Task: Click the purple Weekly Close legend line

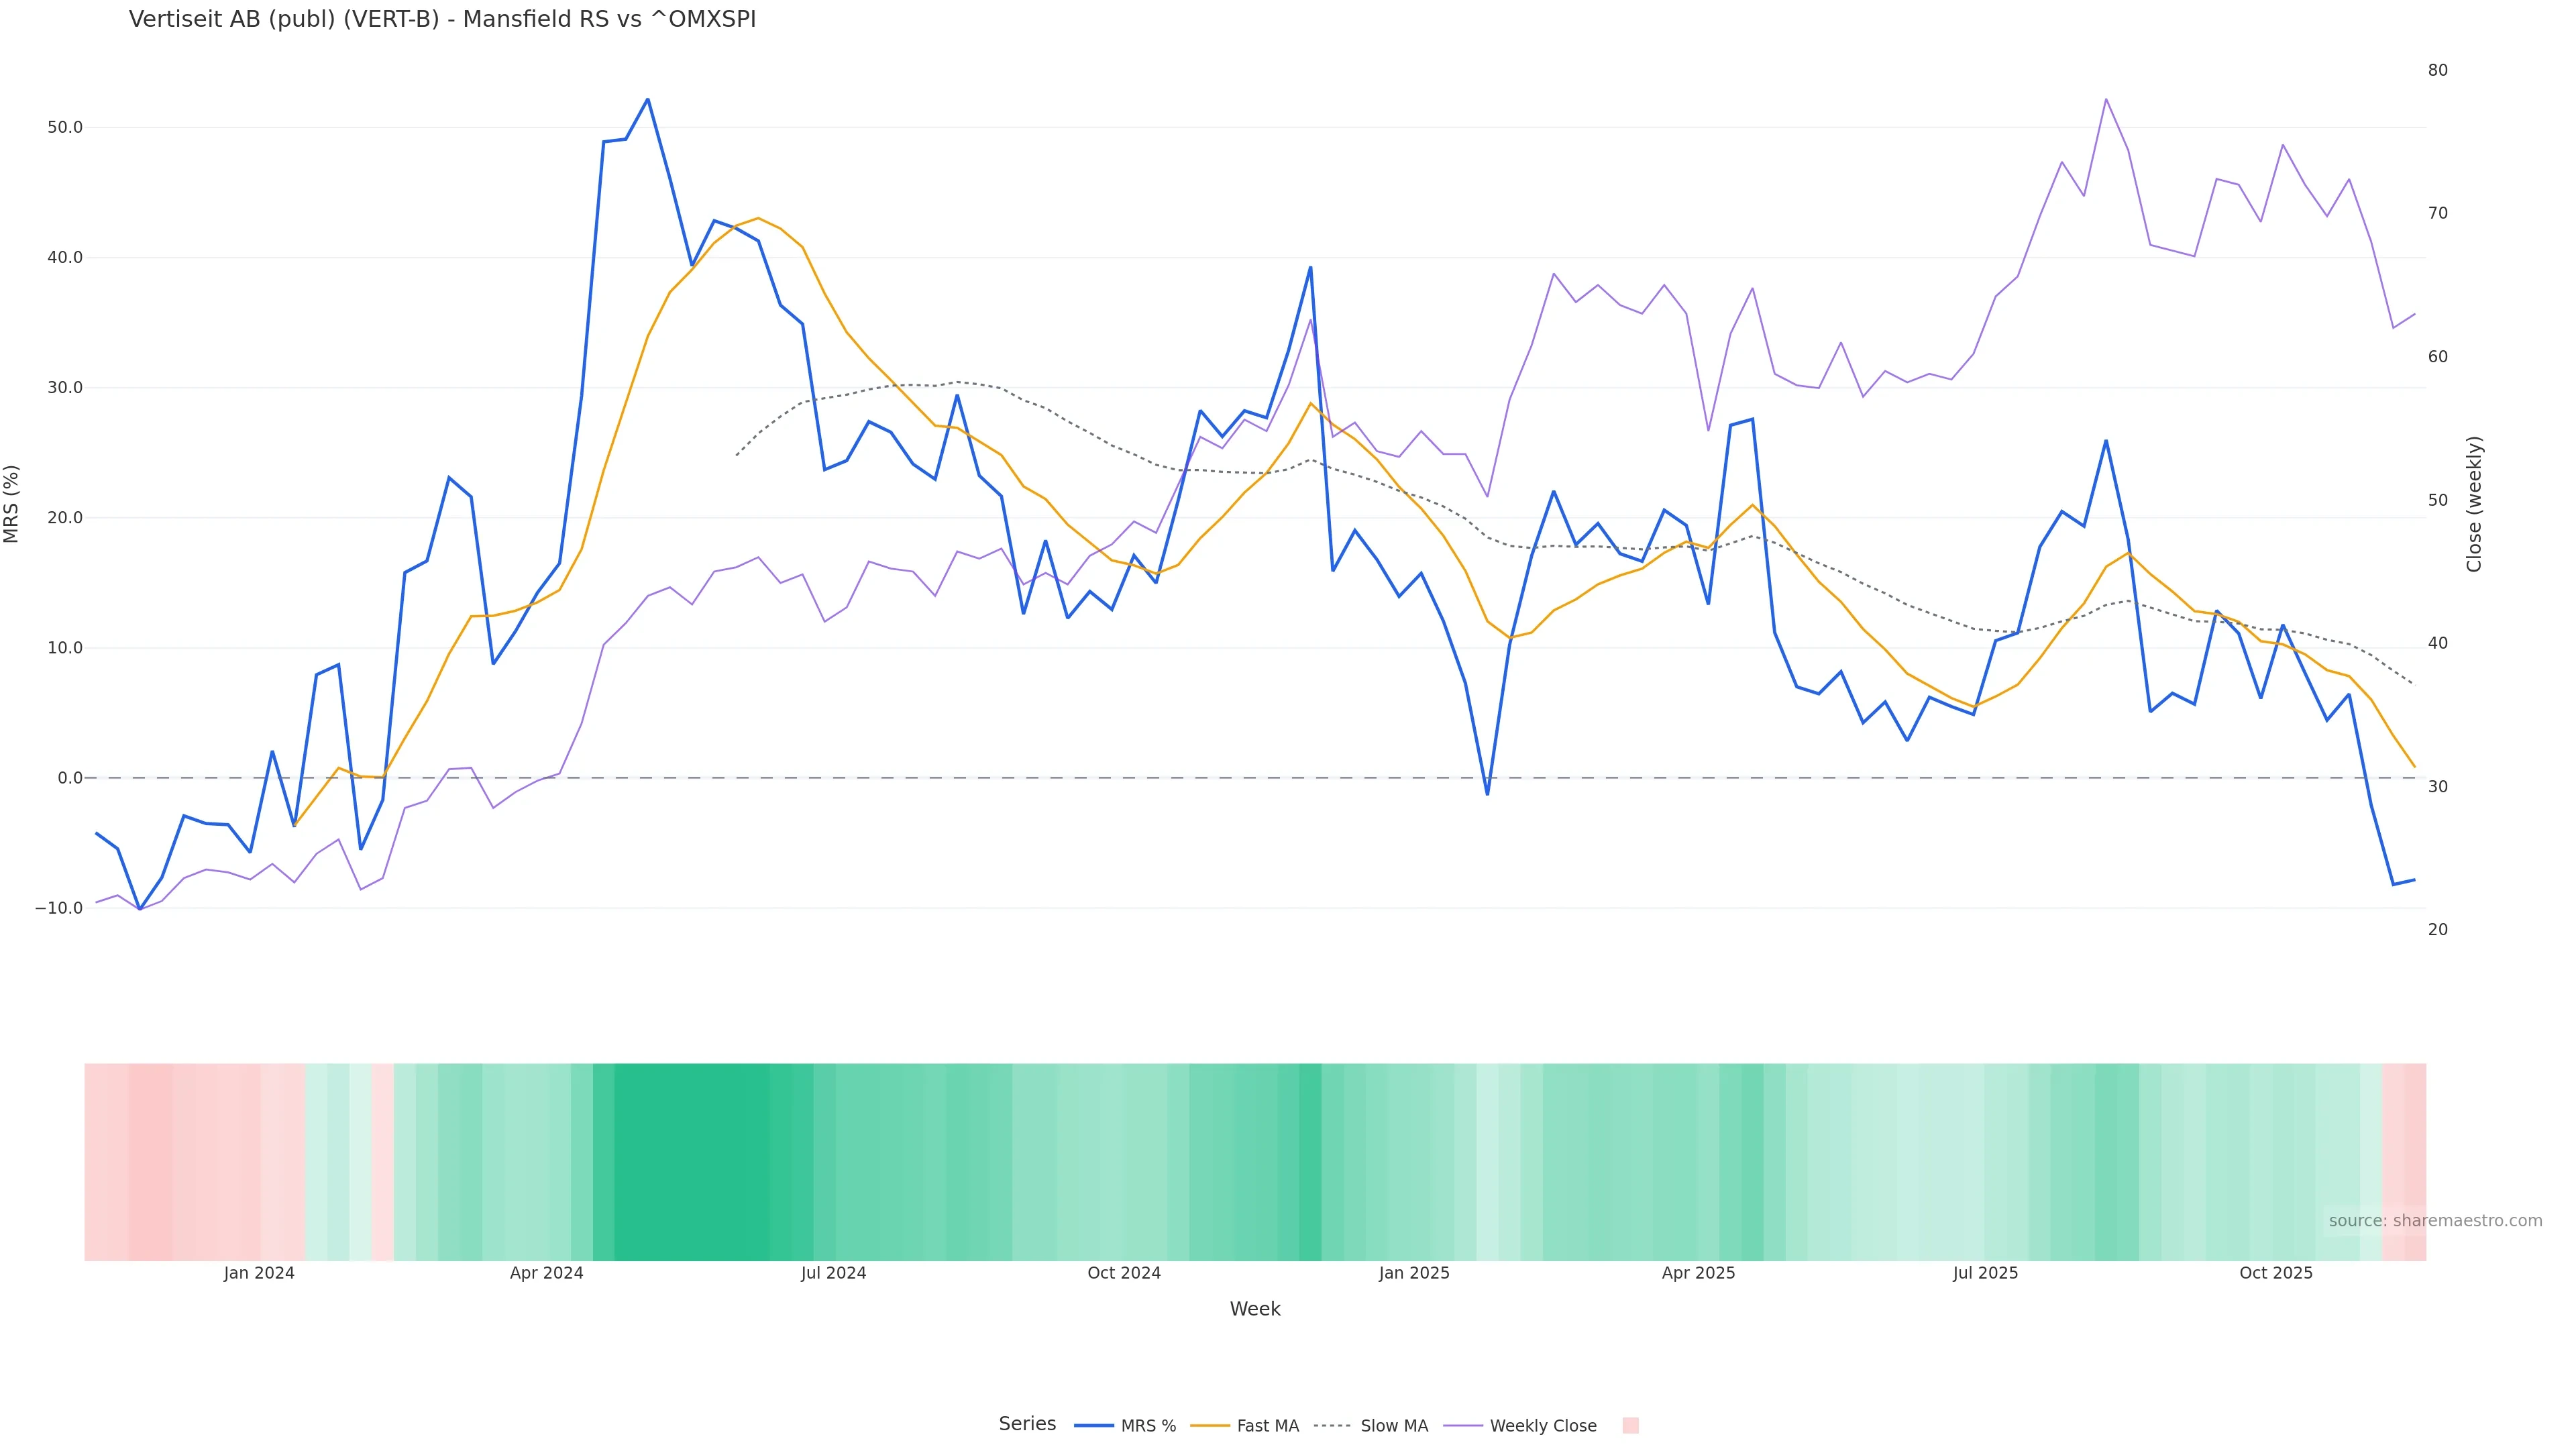Action: coord(1463,1425)
